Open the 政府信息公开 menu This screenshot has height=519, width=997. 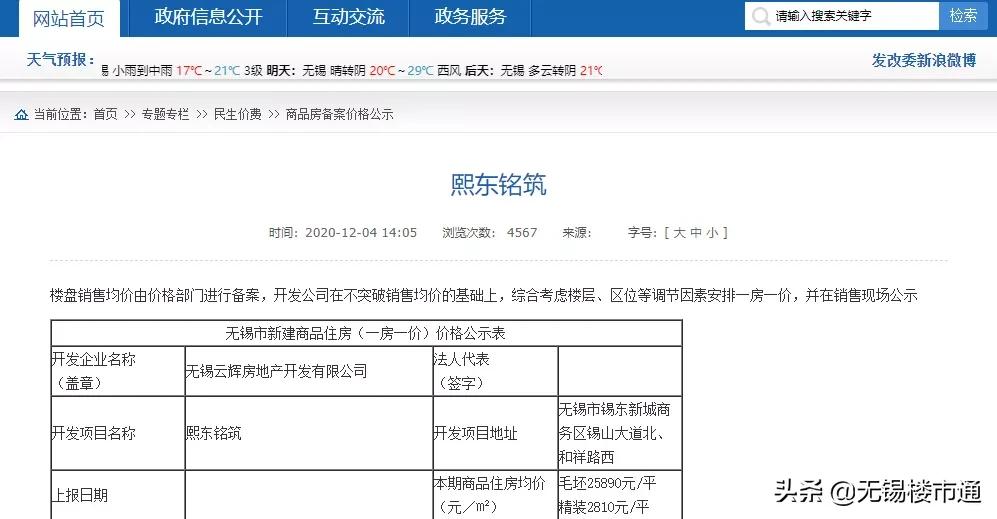[x=208, y=17]
